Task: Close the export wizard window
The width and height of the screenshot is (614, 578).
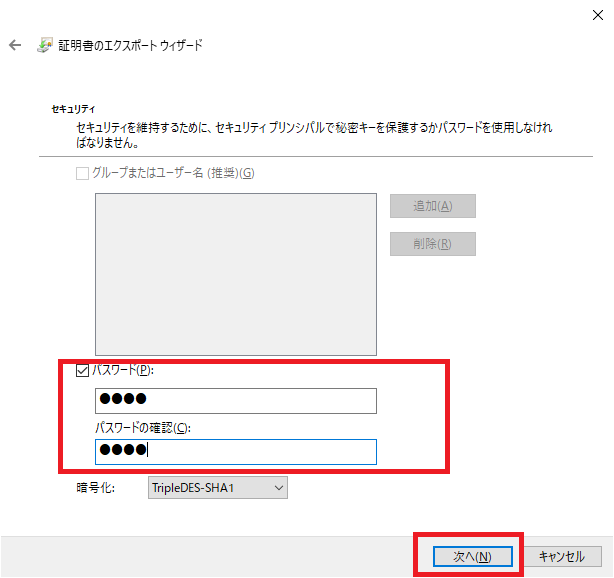Action: point(598,15)
